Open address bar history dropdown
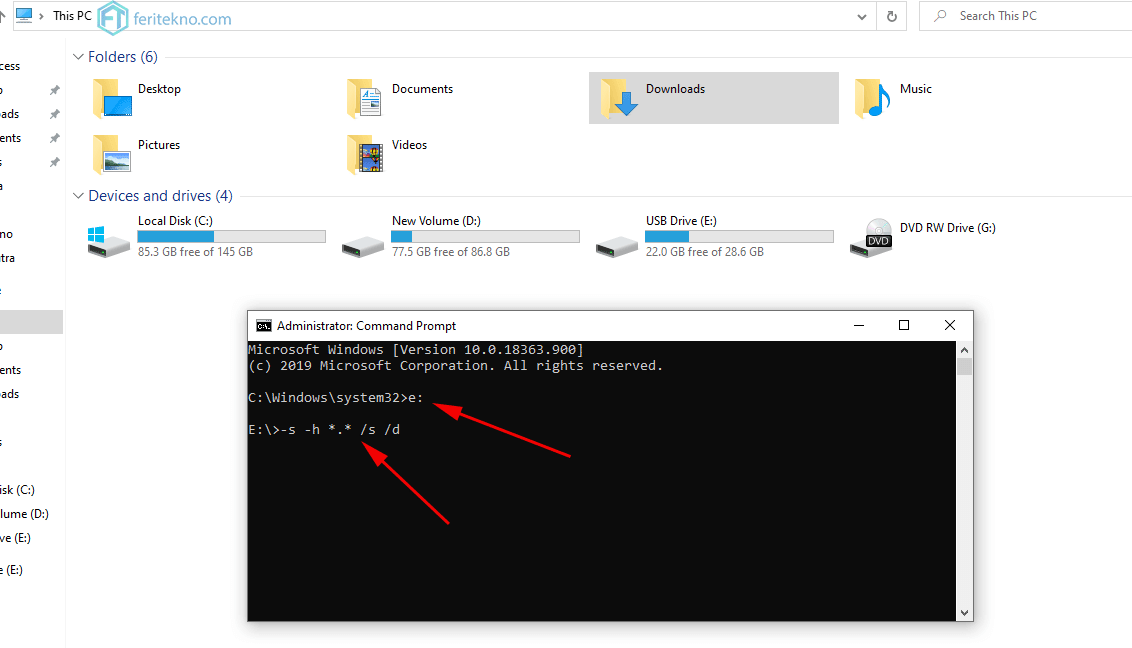Image resolution: width=1132 pixels, height=648 pixels. pyautogui.click(x=861, y=17)
